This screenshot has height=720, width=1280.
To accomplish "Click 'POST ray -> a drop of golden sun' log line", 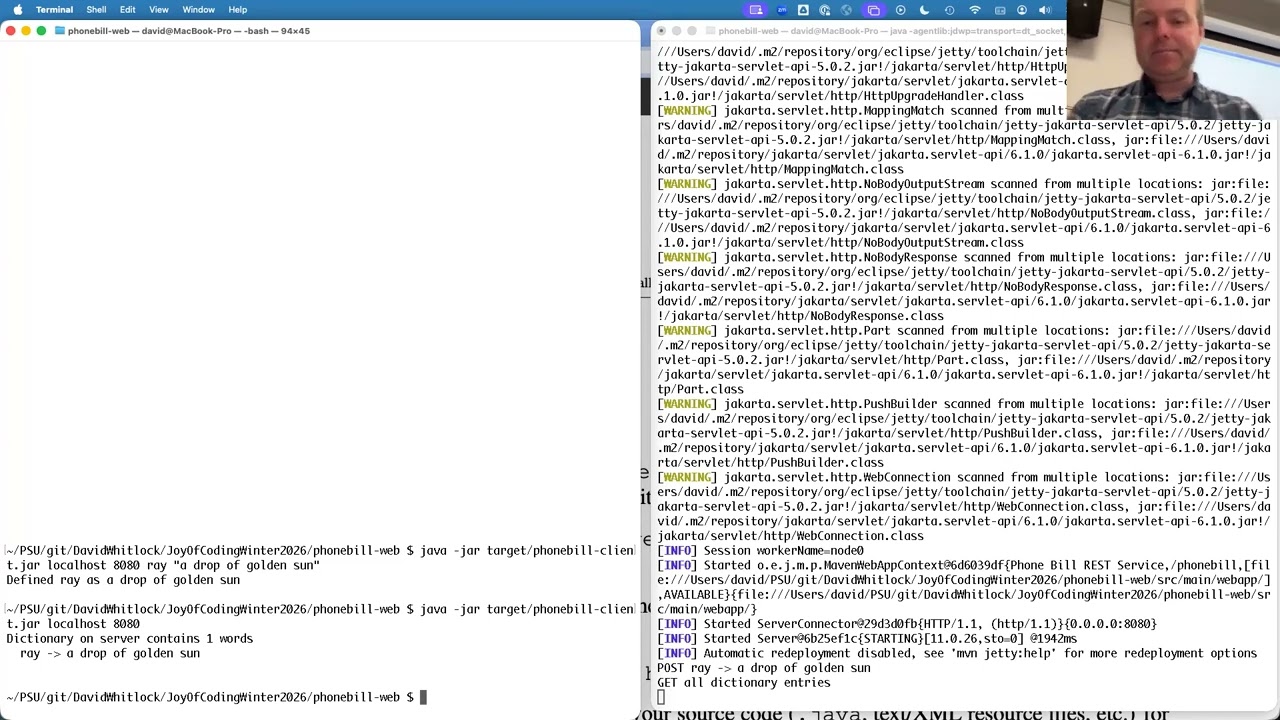I will [764, 668].
